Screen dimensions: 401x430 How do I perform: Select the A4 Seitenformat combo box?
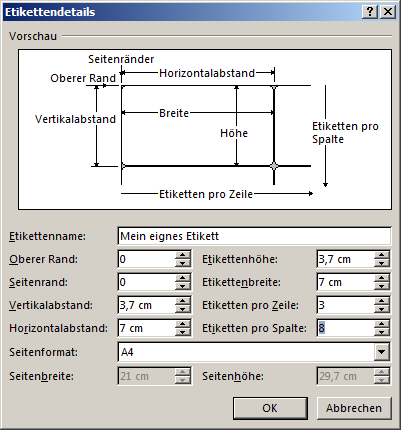pyautogui.click(x=254, y=352)
